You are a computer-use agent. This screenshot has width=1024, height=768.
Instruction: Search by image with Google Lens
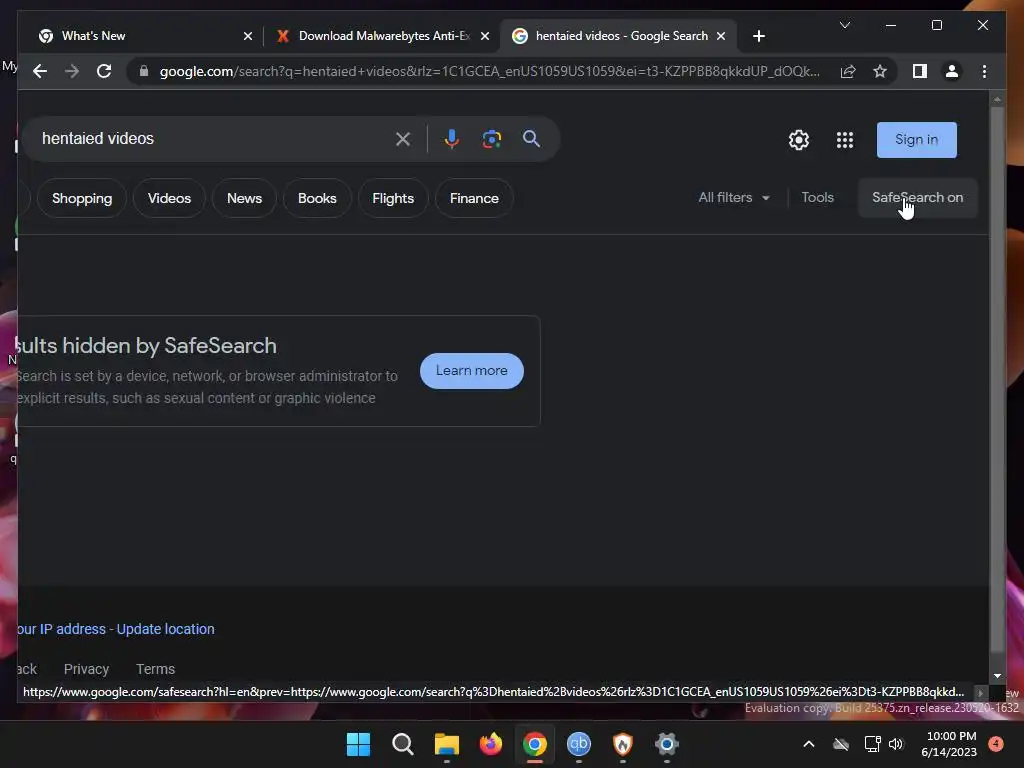492,138
